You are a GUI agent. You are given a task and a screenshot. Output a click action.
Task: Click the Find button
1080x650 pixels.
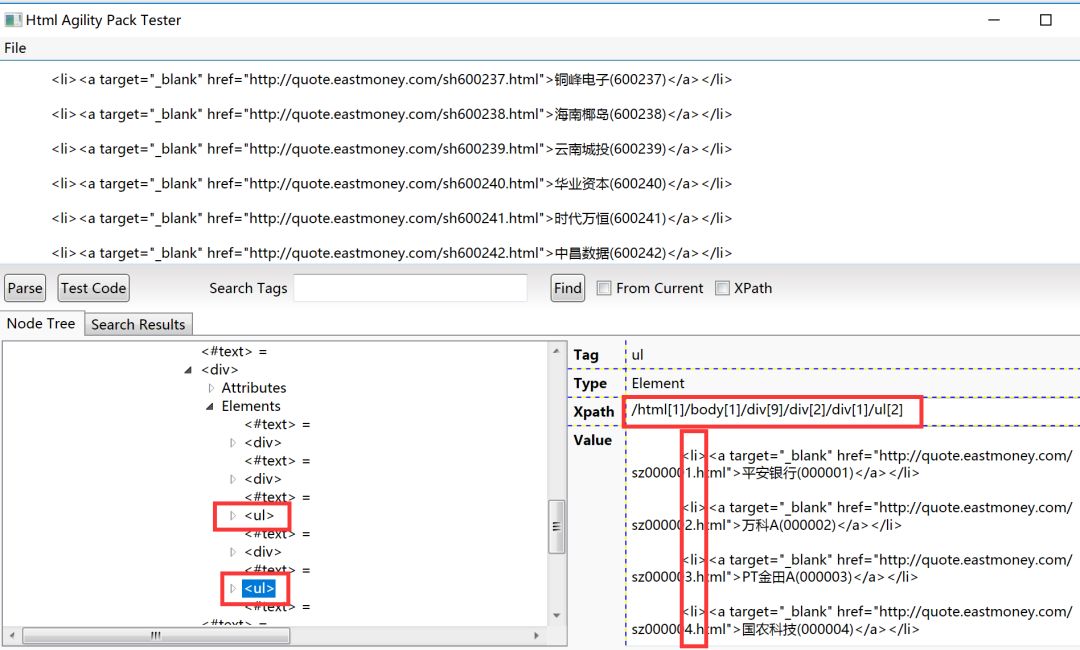coord(568,288)
